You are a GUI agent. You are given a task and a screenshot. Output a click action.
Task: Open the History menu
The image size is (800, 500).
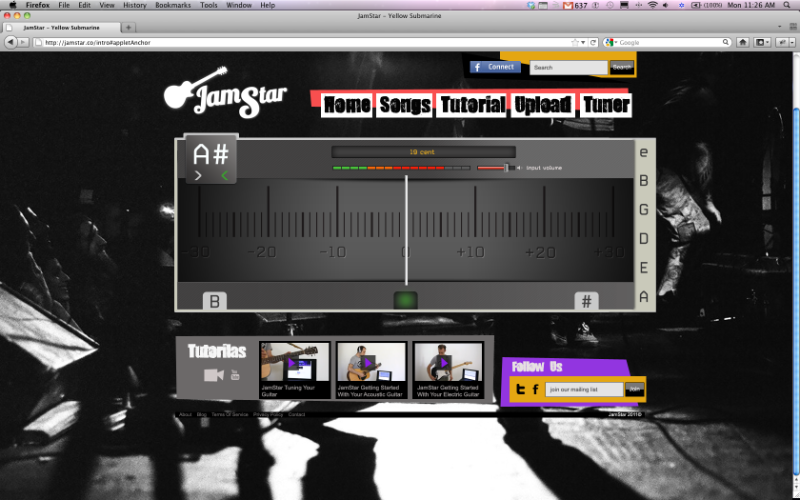tap(135, 5)
